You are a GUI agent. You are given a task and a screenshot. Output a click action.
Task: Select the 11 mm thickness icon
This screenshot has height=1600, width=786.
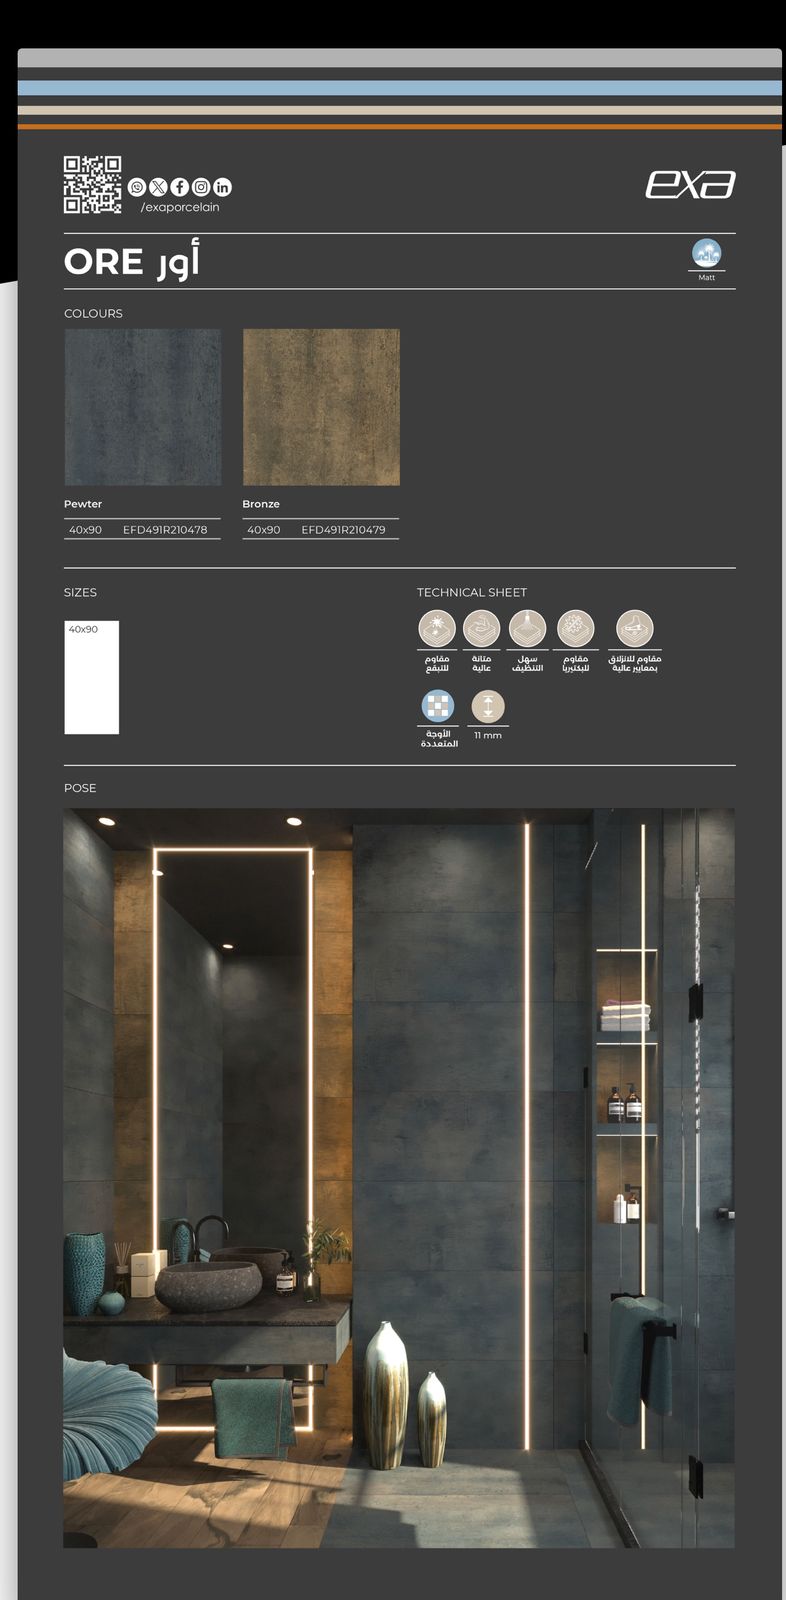488,706
